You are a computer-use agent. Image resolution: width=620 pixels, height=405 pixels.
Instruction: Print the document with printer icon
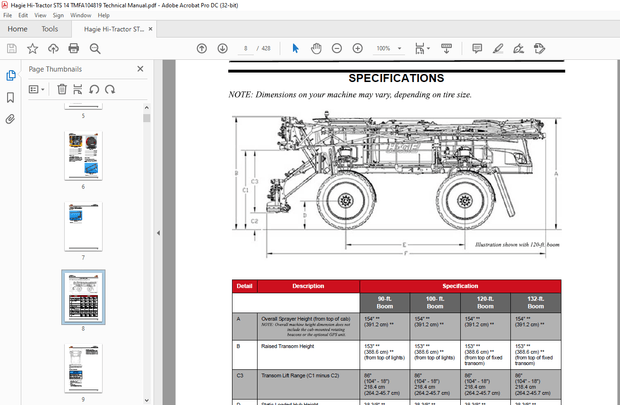pyautogui.click(x=74, y=48)
